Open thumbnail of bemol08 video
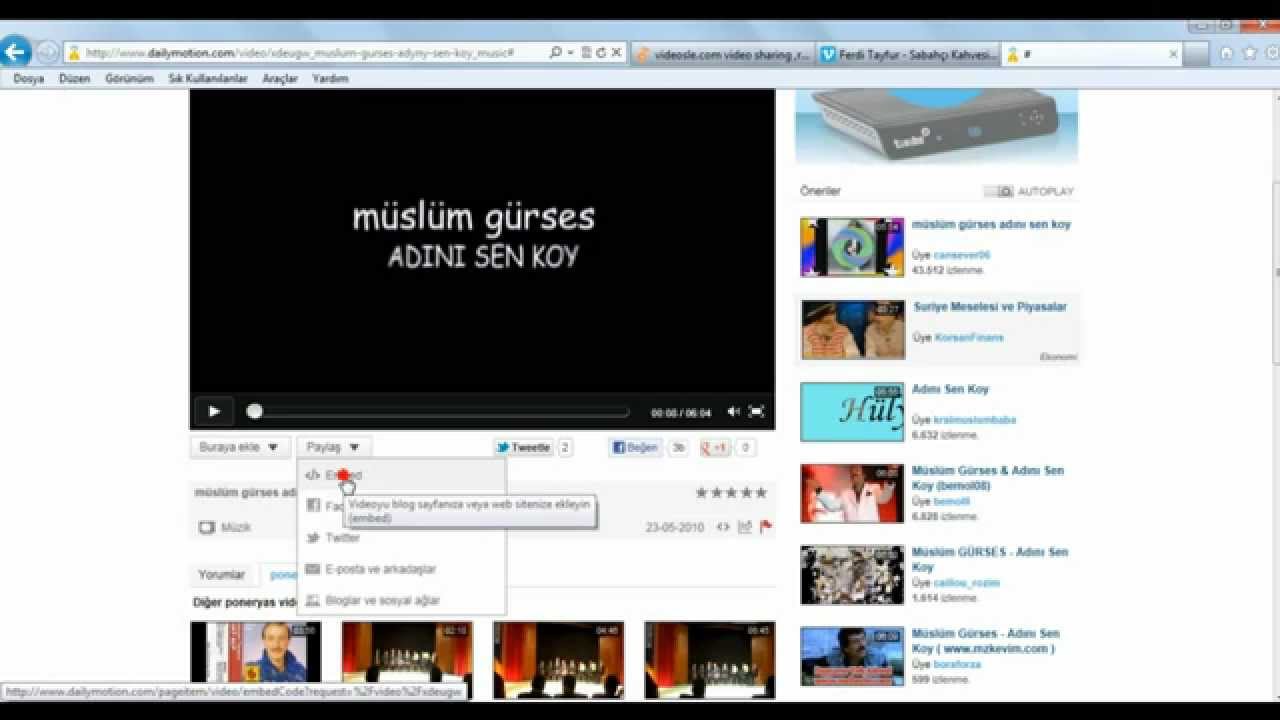The height and width of the screenshot is (720, 1280). (852, 493)
